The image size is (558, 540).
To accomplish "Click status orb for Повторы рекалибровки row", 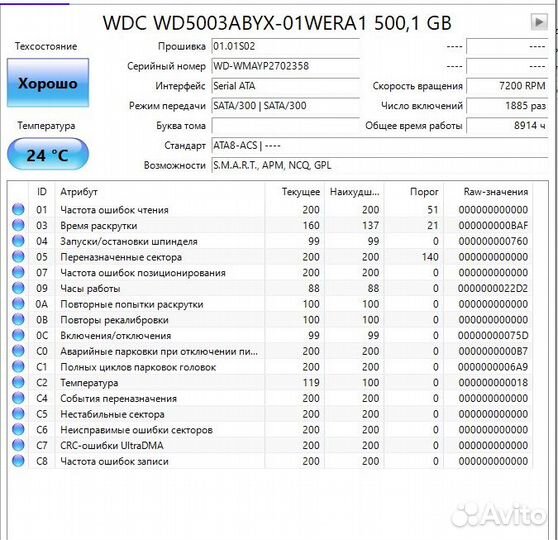I will click(x=18, y=319).
